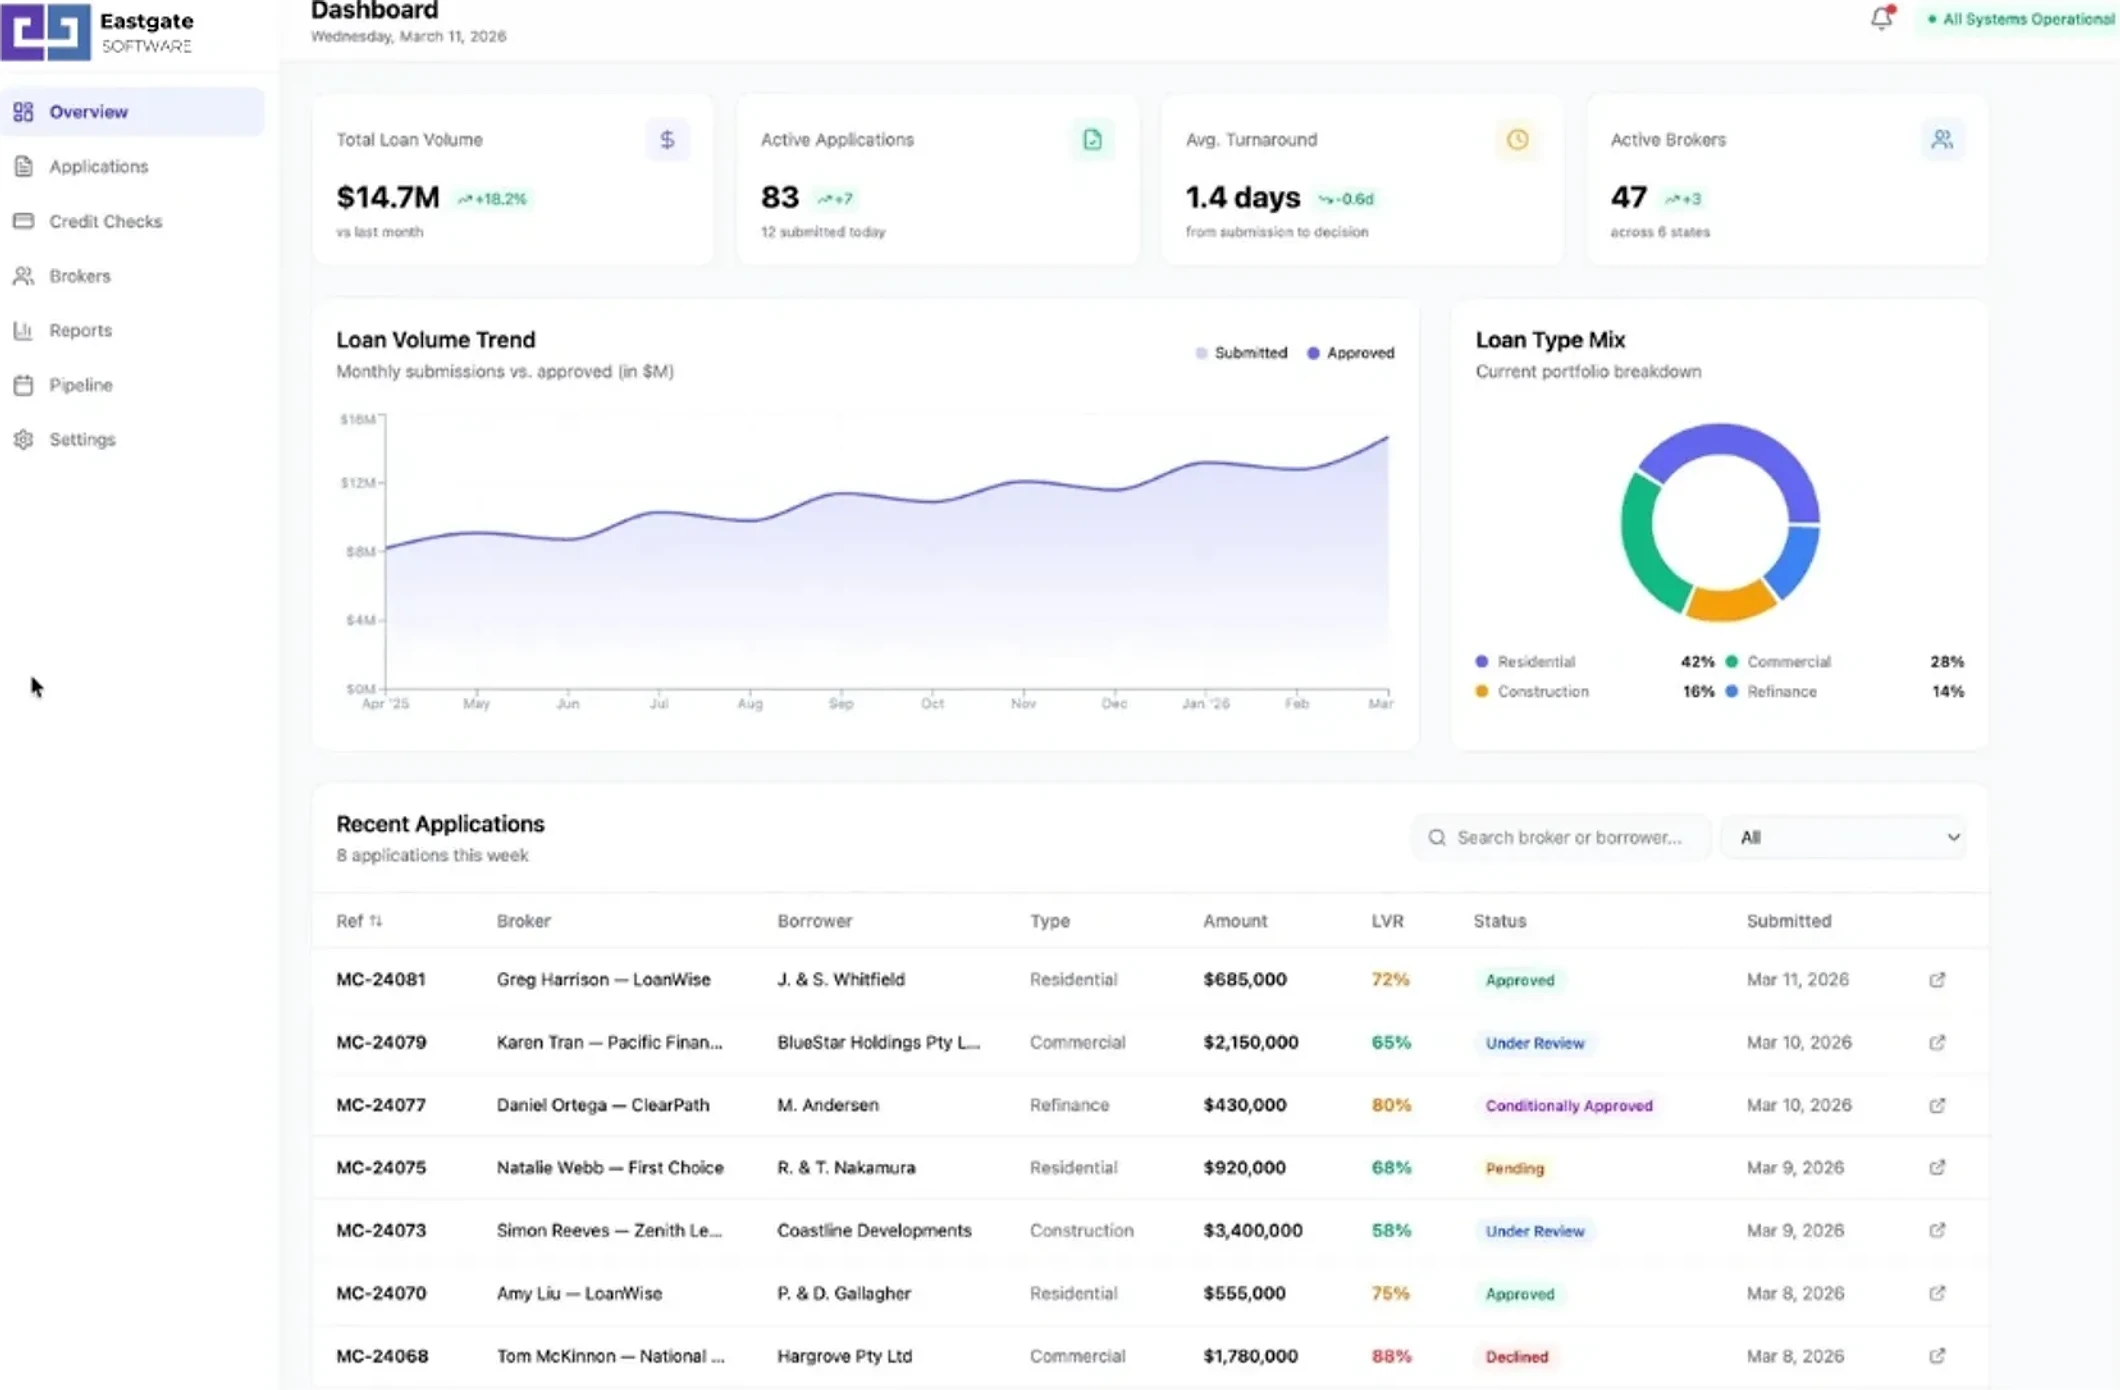Viewport: 2120px width, 1390px height.
Task: Open Settings in the sidebar
Action: [132, 439]
